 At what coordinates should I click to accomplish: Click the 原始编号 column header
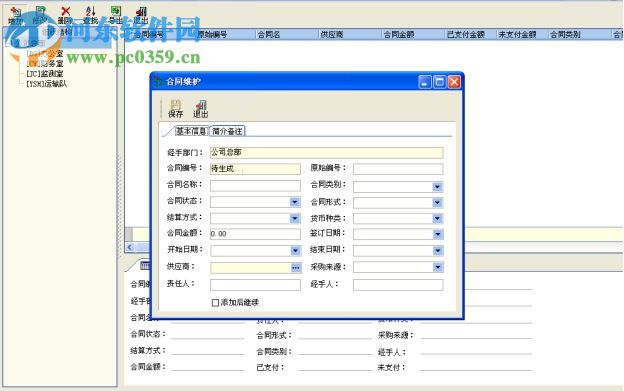coord(225,35)
